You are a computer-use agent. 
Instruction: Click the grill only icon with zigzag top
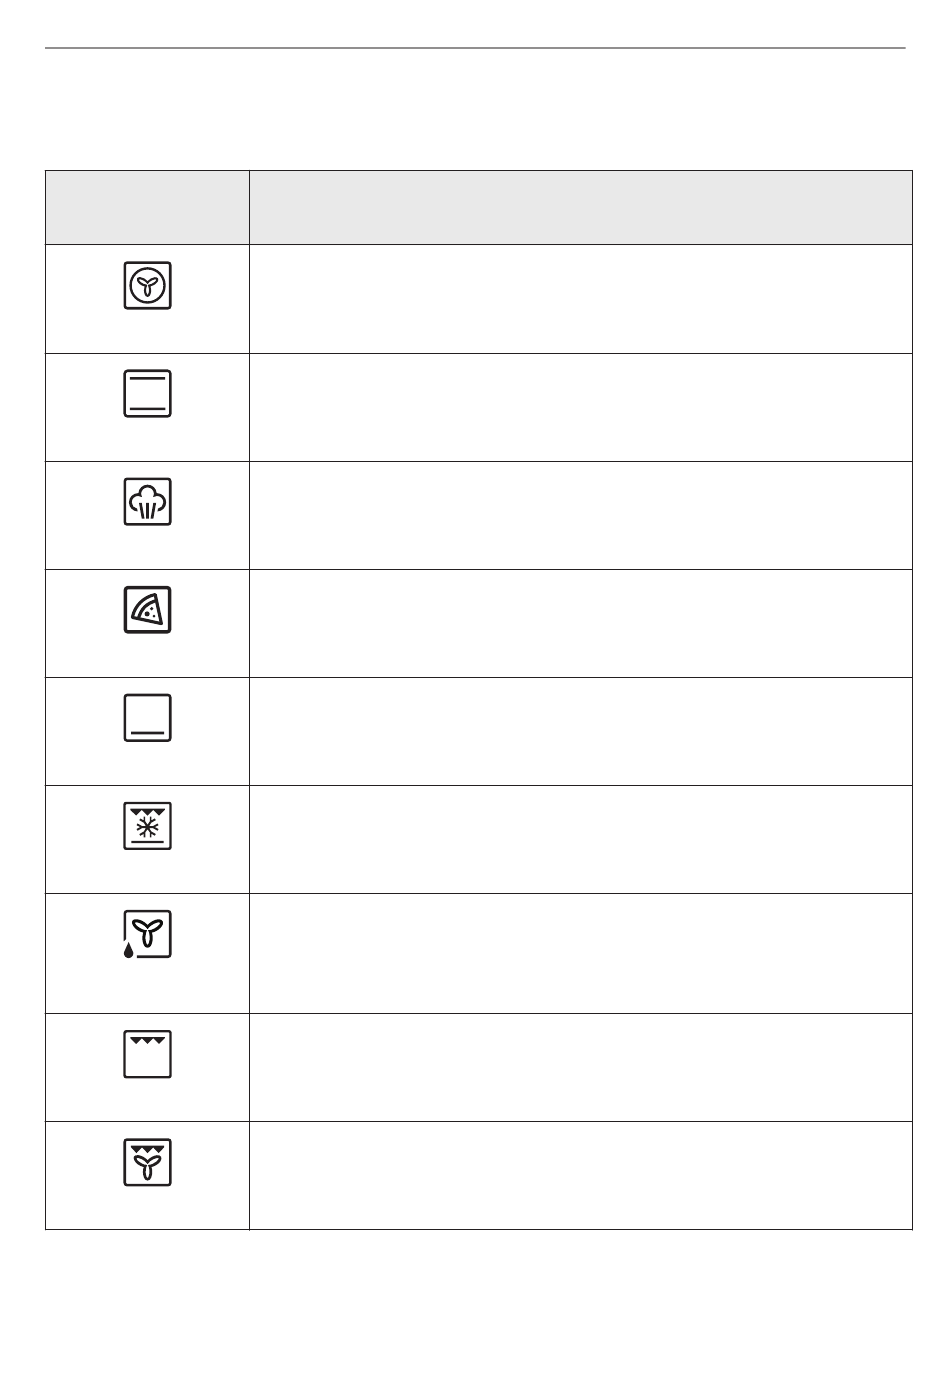pos(148,1054)
